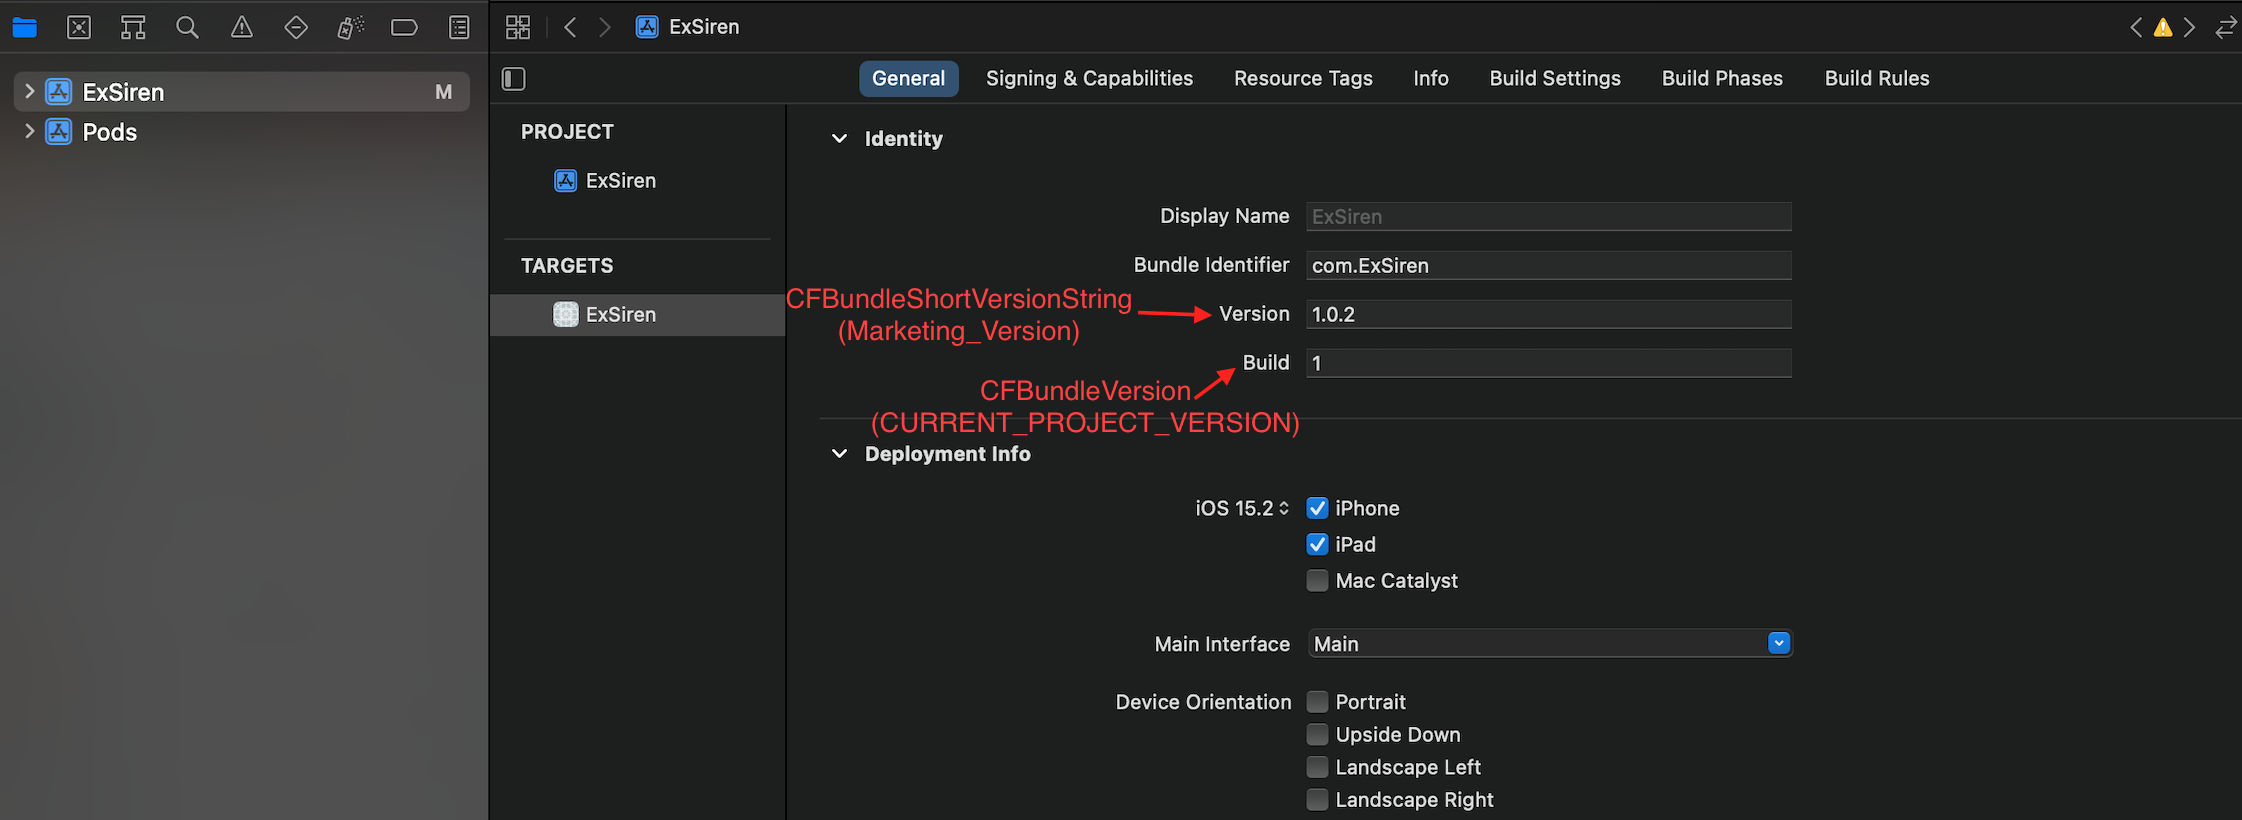Click the ExSiren jump bar file icon
2242x820 pixels.
(x=647, y=27)
